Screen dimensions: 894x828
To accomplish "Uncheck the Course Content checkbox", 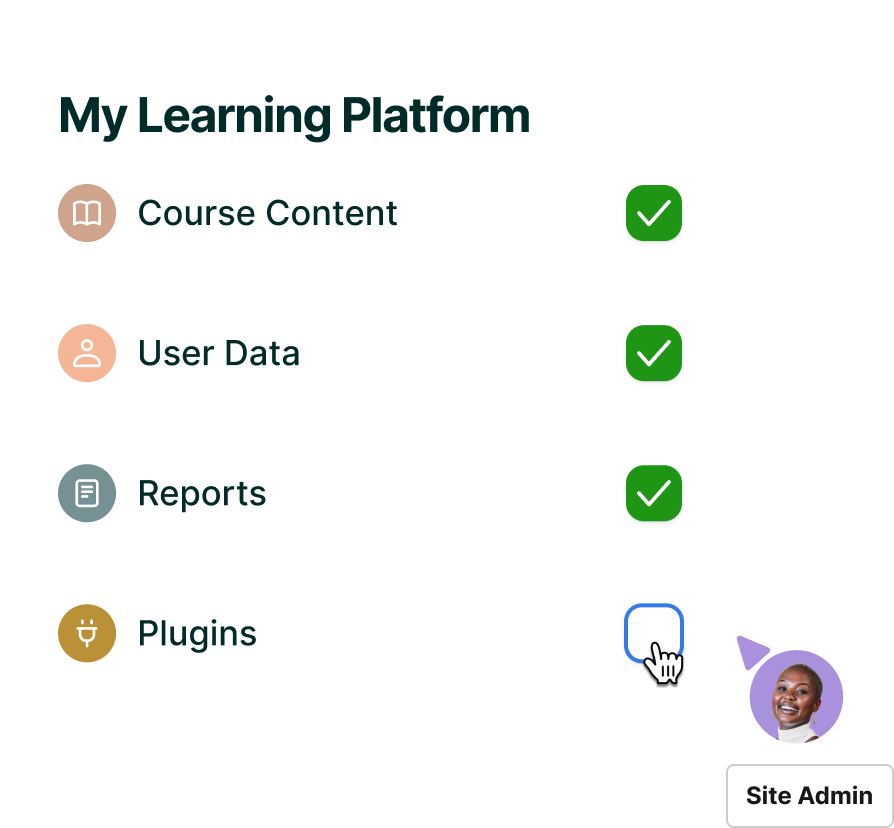I will pyautogui.click(x=654, y=213).
